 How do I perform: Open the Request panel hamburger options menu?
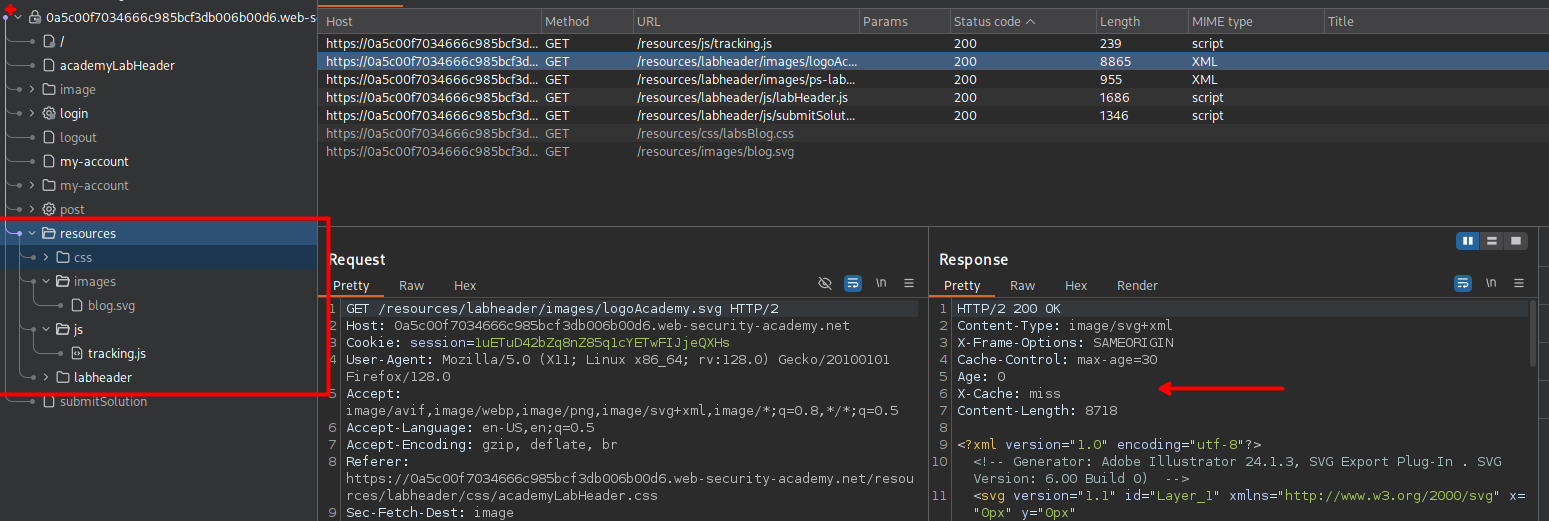909,284
